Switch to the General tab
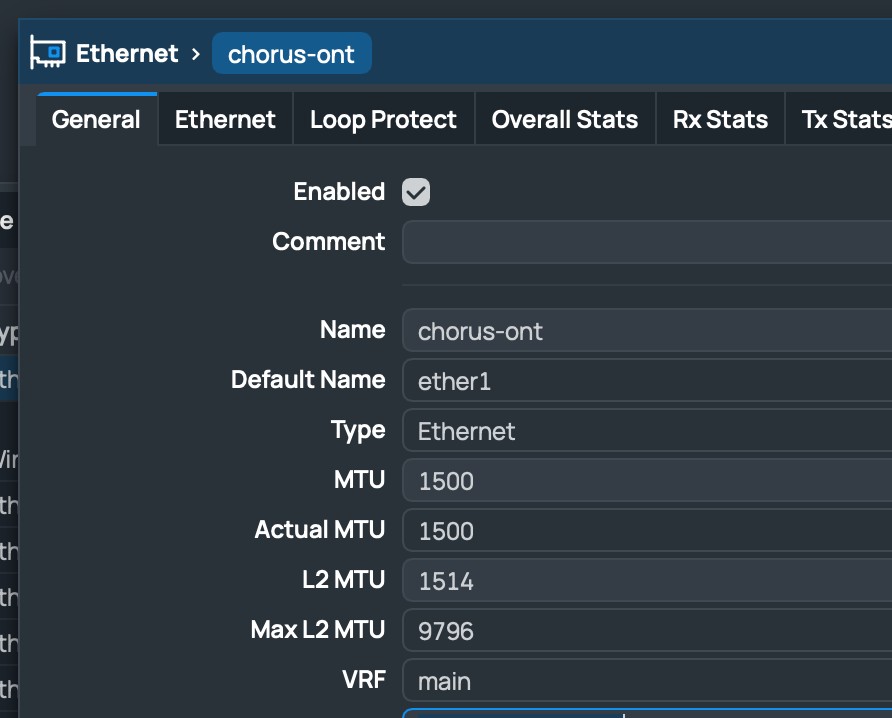This screenshot has height=718, width=892. point(96,120)
